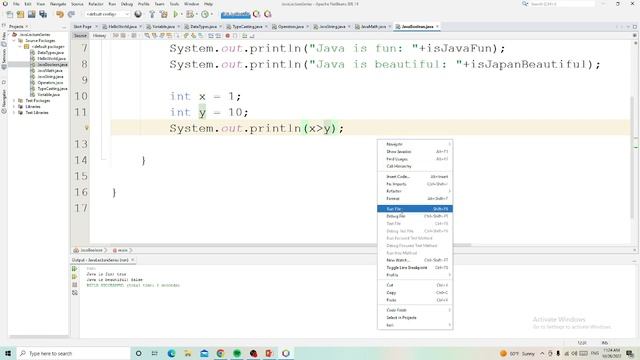Click the red Toggle Breakpoint editor icon
The height and width of the screenshot is (360, 640).
pos(228,36)
